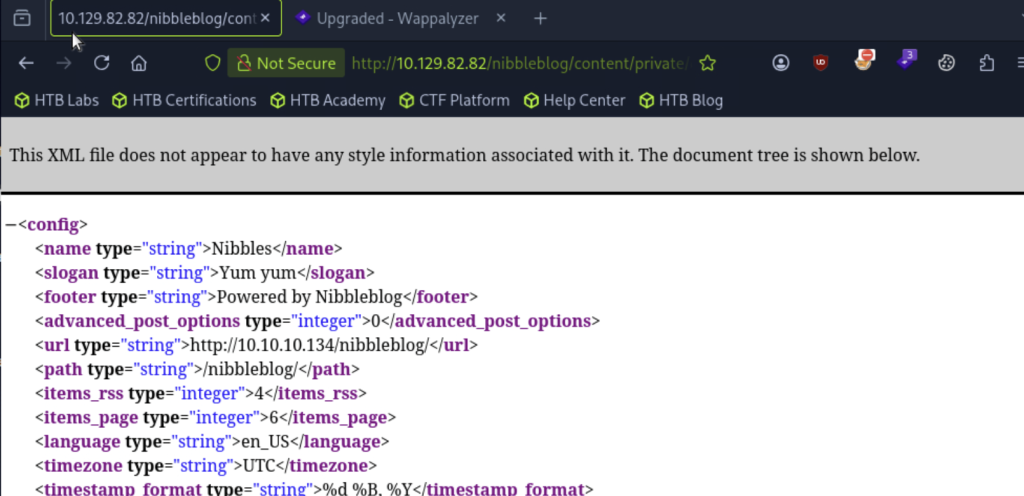Open HTB Academy bookmark
The width and height of the screenshot is (1024, 496).
click(x=327, y=101)
